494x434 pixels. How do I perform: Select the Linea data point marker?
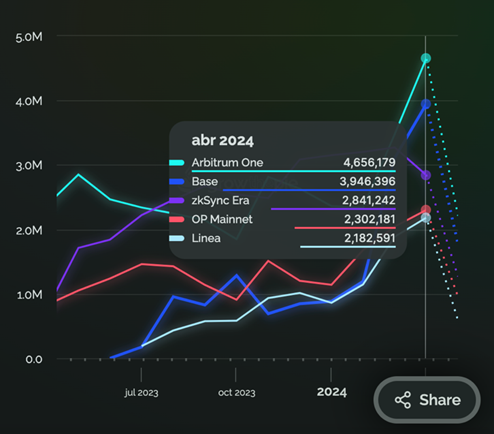[x=426, y=218]
